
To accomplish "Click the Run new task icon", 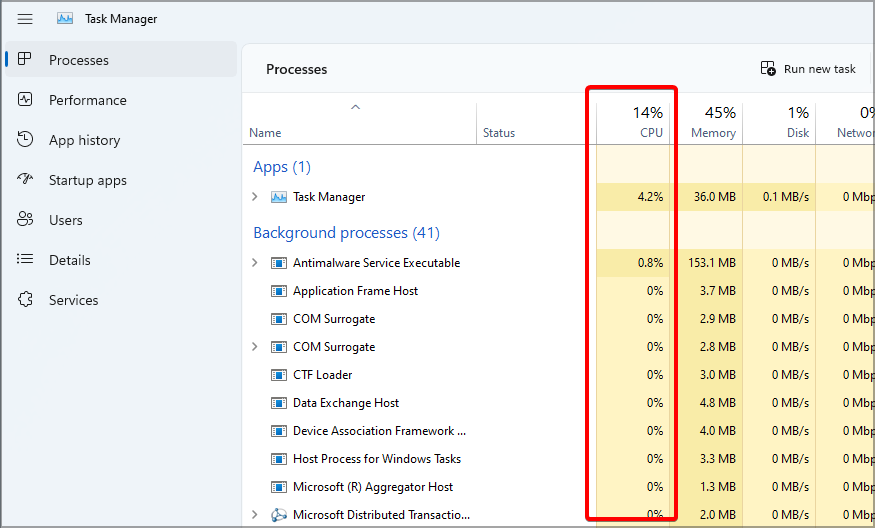I will pos(768,69).
